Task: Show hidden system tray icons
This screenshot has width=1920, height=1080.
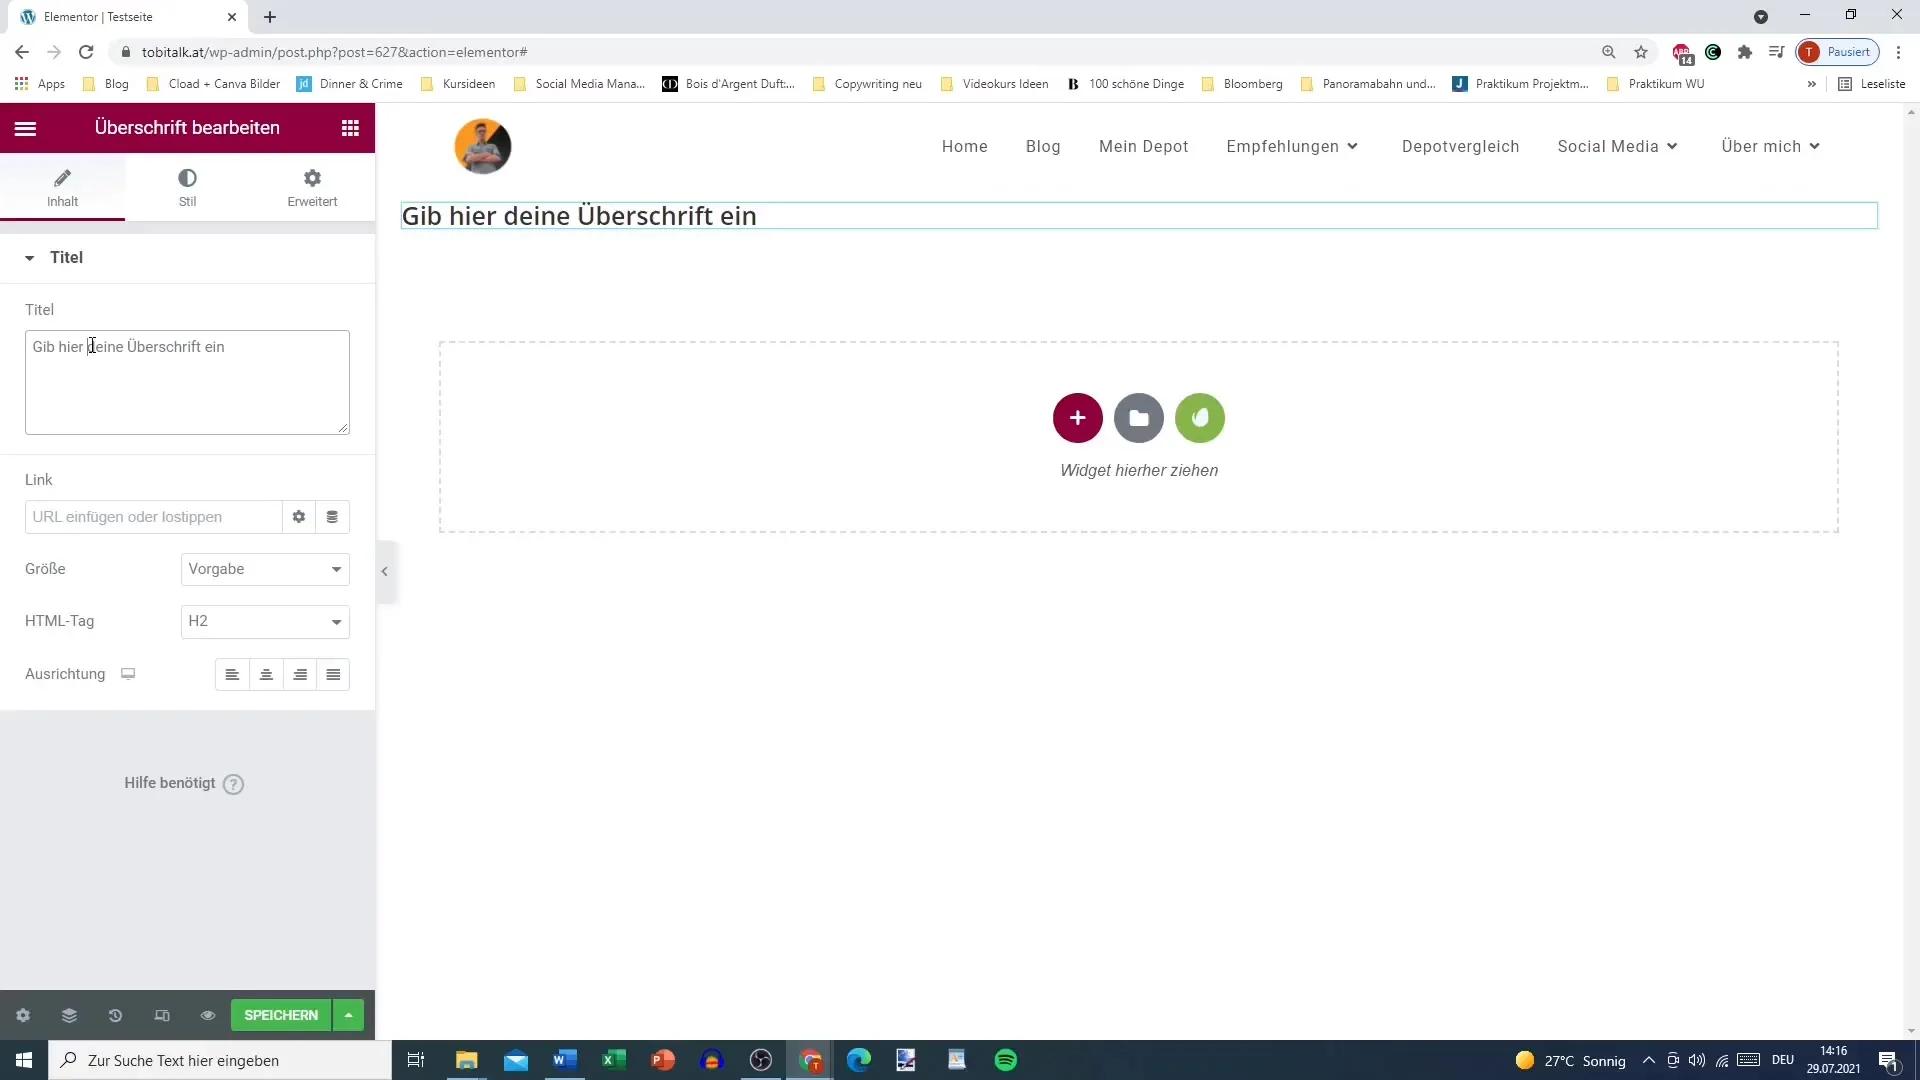Action: [1649, 1060]
